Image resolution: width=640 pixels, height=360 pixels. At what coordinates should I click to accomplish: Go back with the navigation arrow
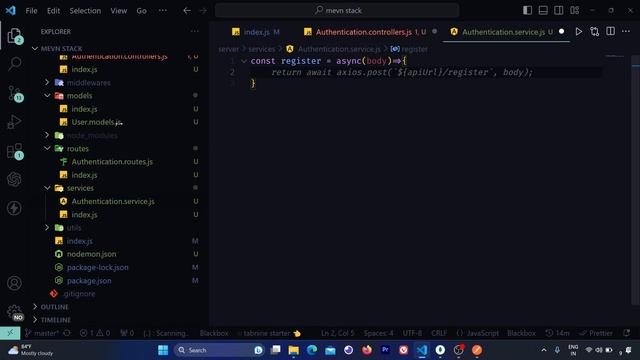[187, 11]
